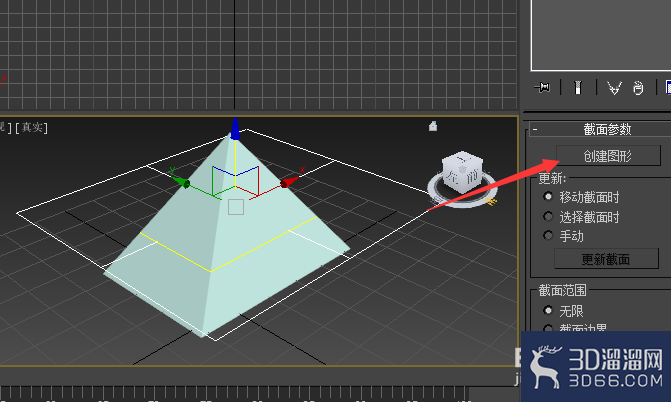Select the 移动截面时 radio option
The width and height of the screenshot is (671, 402).
coord(548,197)
